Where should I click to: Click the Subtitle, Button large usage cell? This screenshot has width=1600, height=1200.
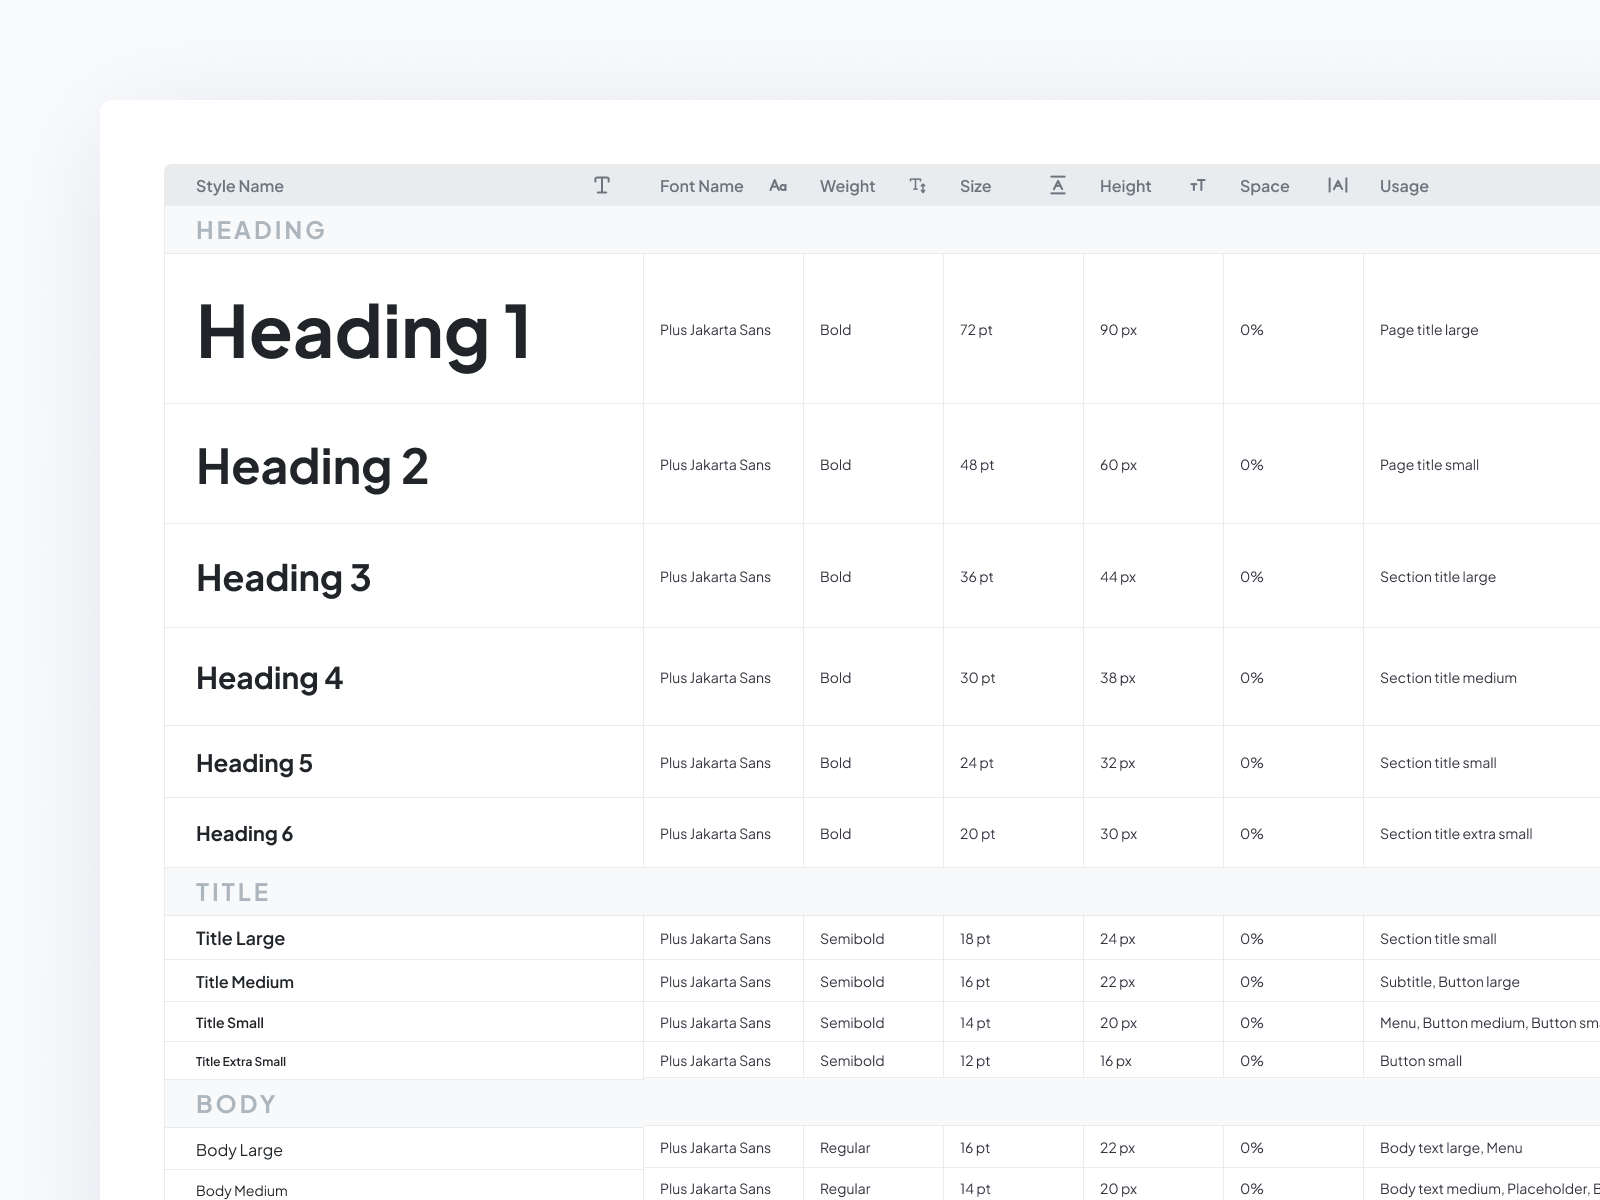[x=1450, y=982]
